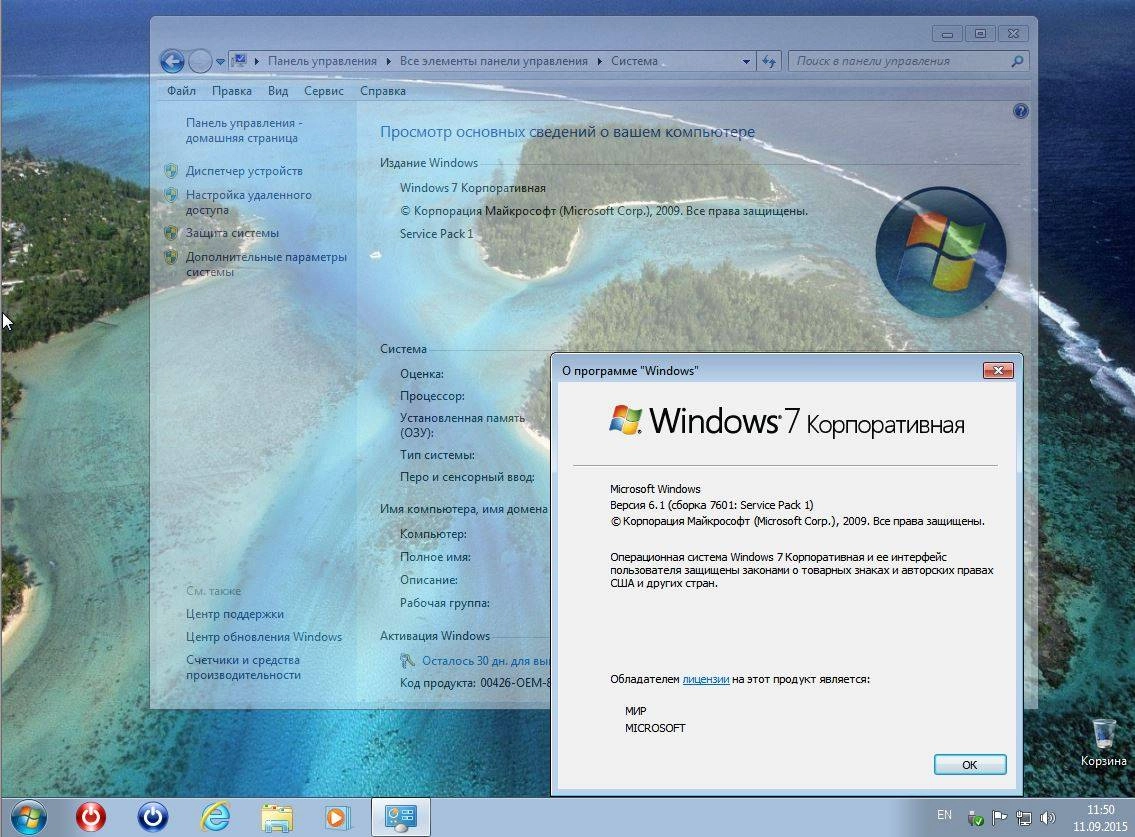Image resolution: width=1135 pixels, height=837 pixels.
Task: Open the network tray icon
Action: 1024,818
